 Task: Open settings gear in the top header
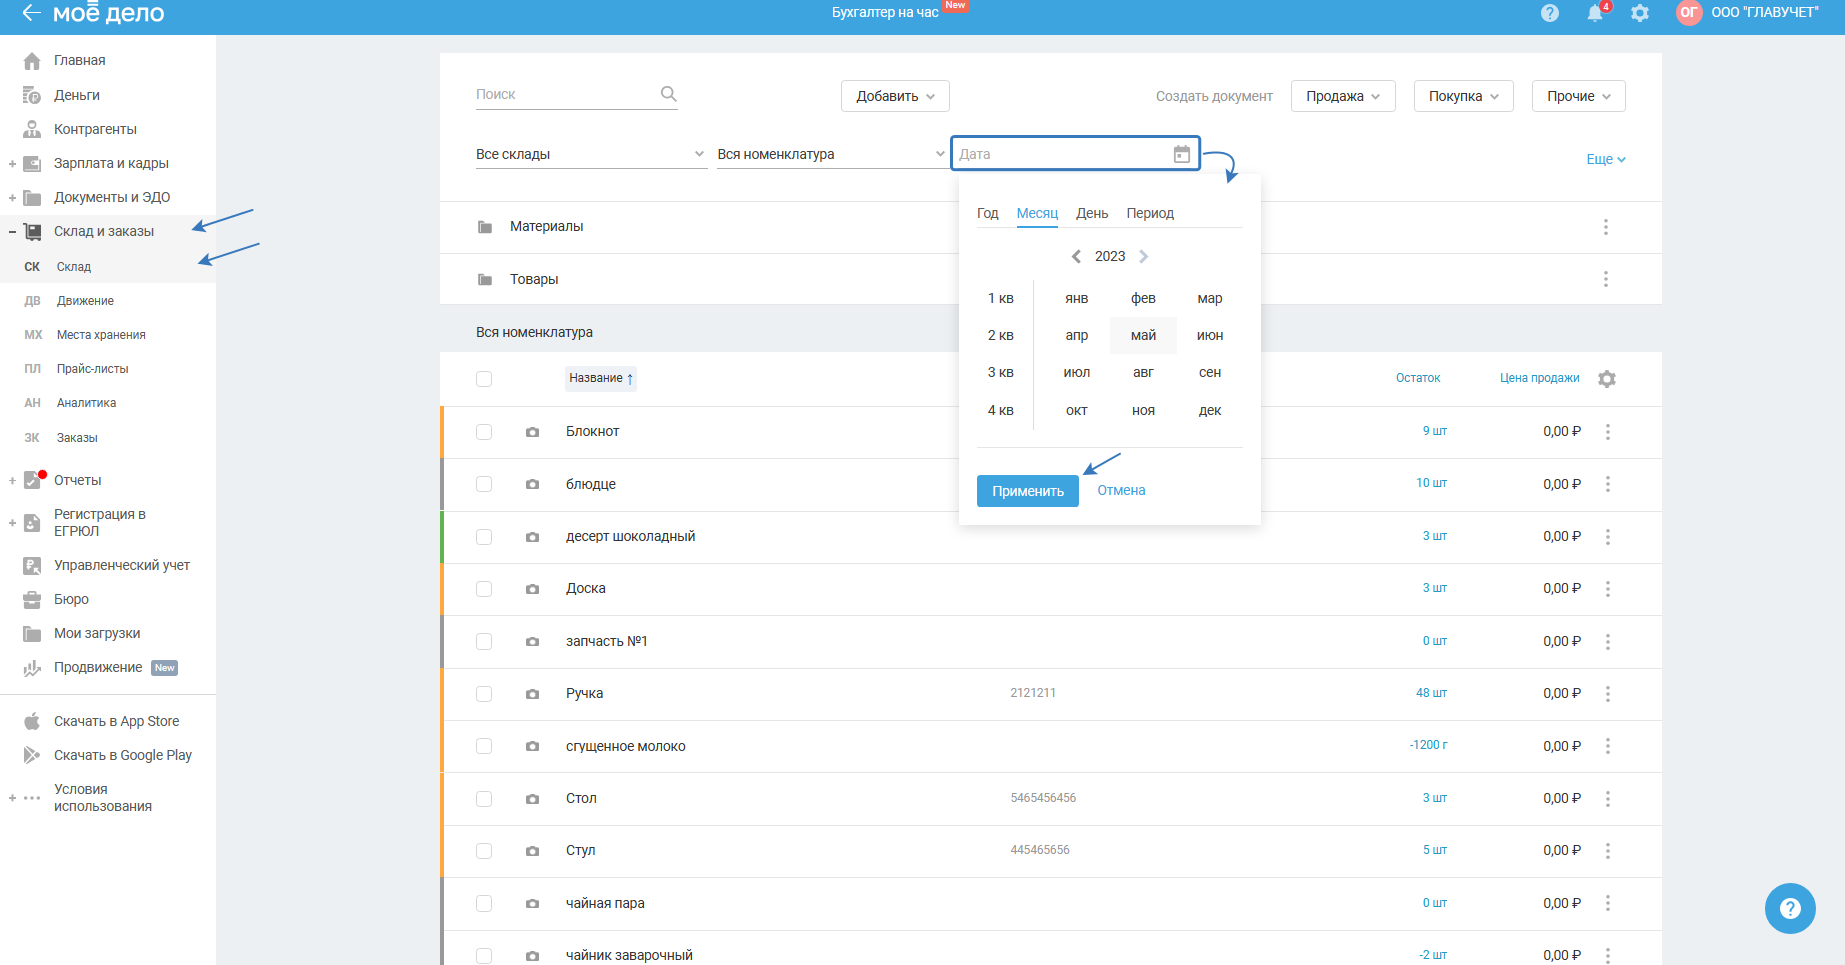pos(1640,13)
